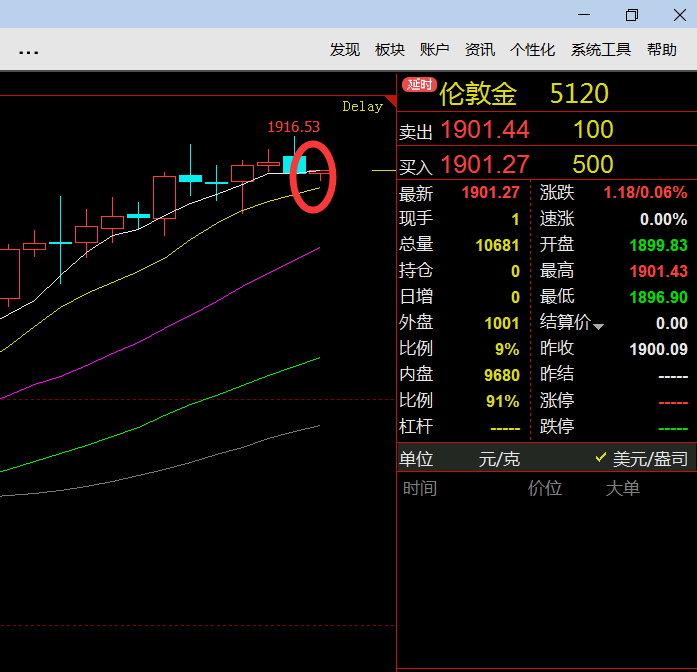Restore down the application window

point(632,15)
